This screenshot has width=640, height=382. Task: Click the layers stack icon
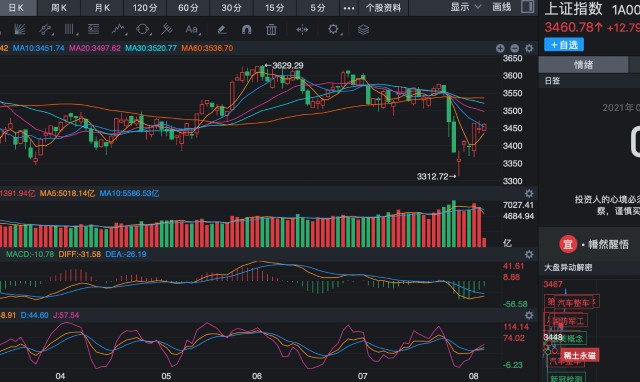(x=363, y=29)
